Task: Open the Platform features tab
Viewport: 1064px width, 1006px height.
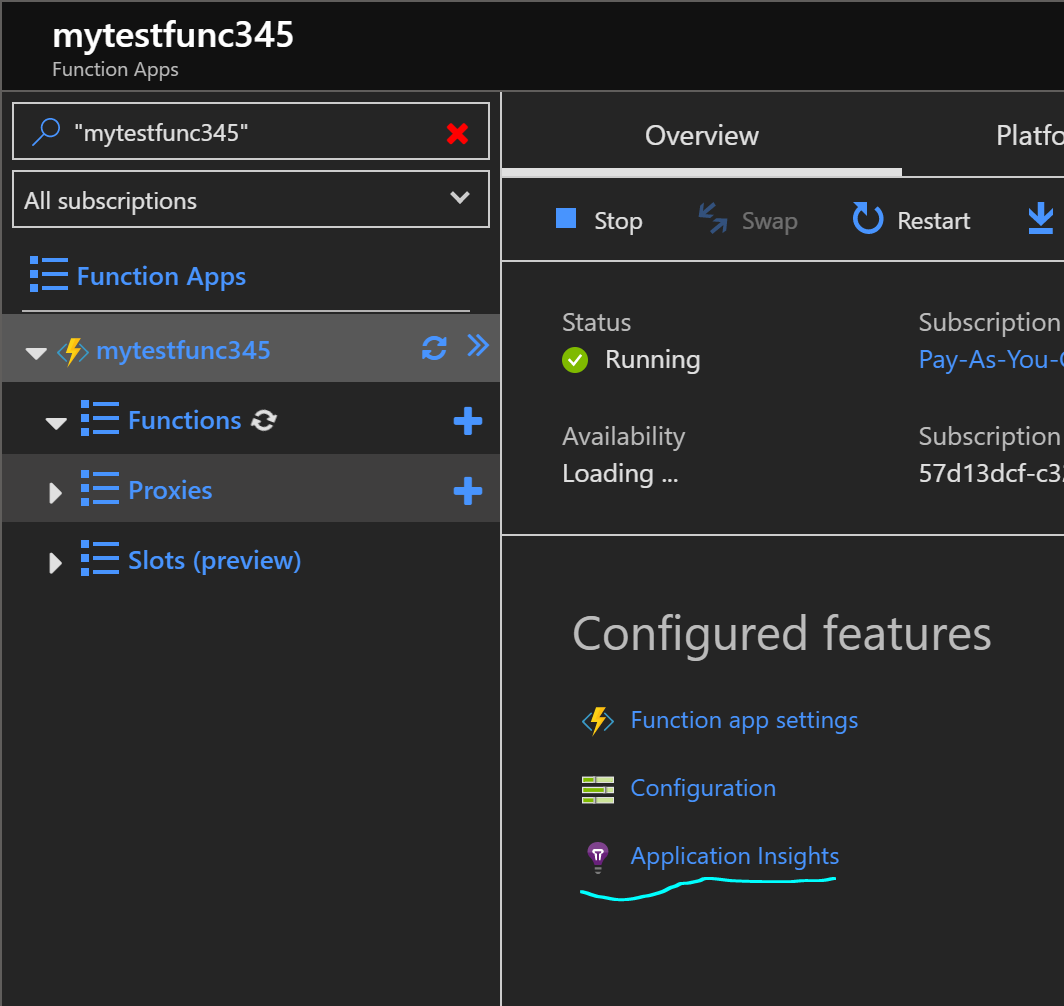Action: tap(1029, 136)
